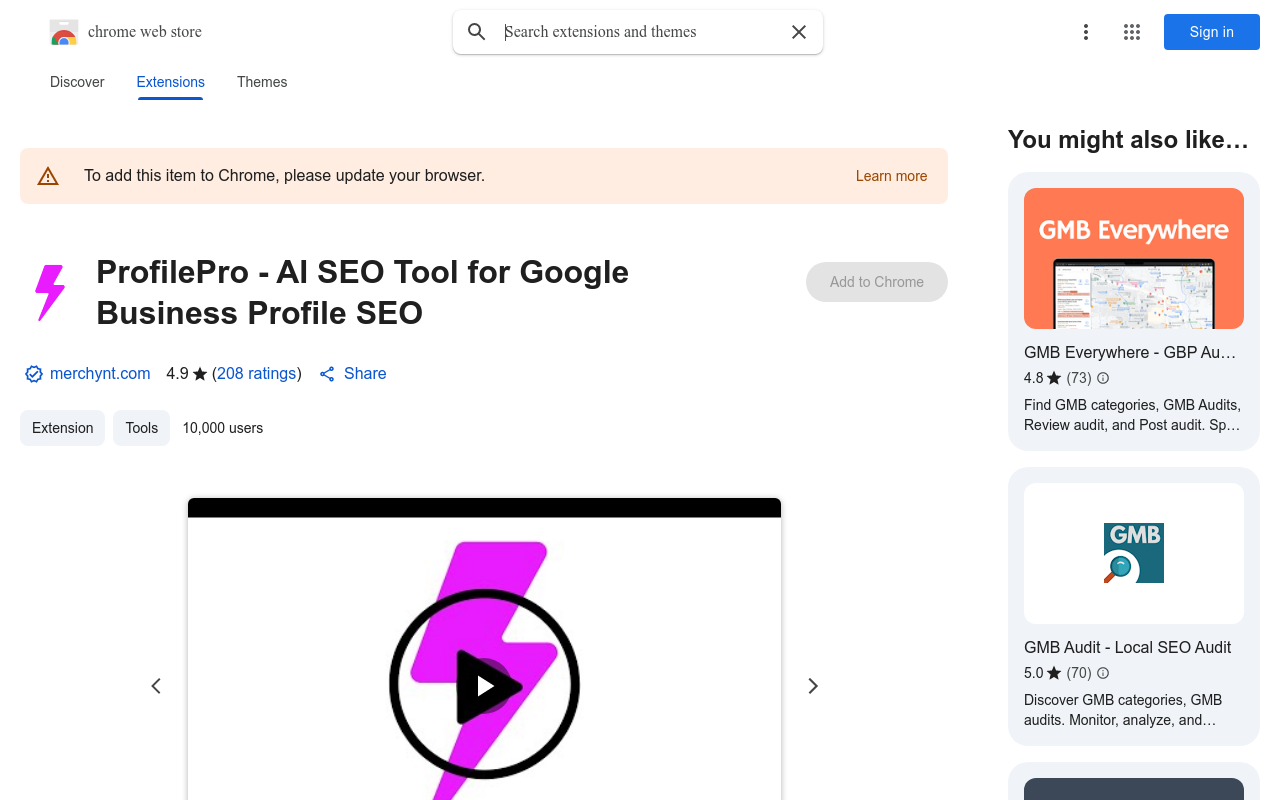Screen dimensions: 1280x800
Task: Click the info icon beside GMB Audit rating
Action: (1102, 673)
